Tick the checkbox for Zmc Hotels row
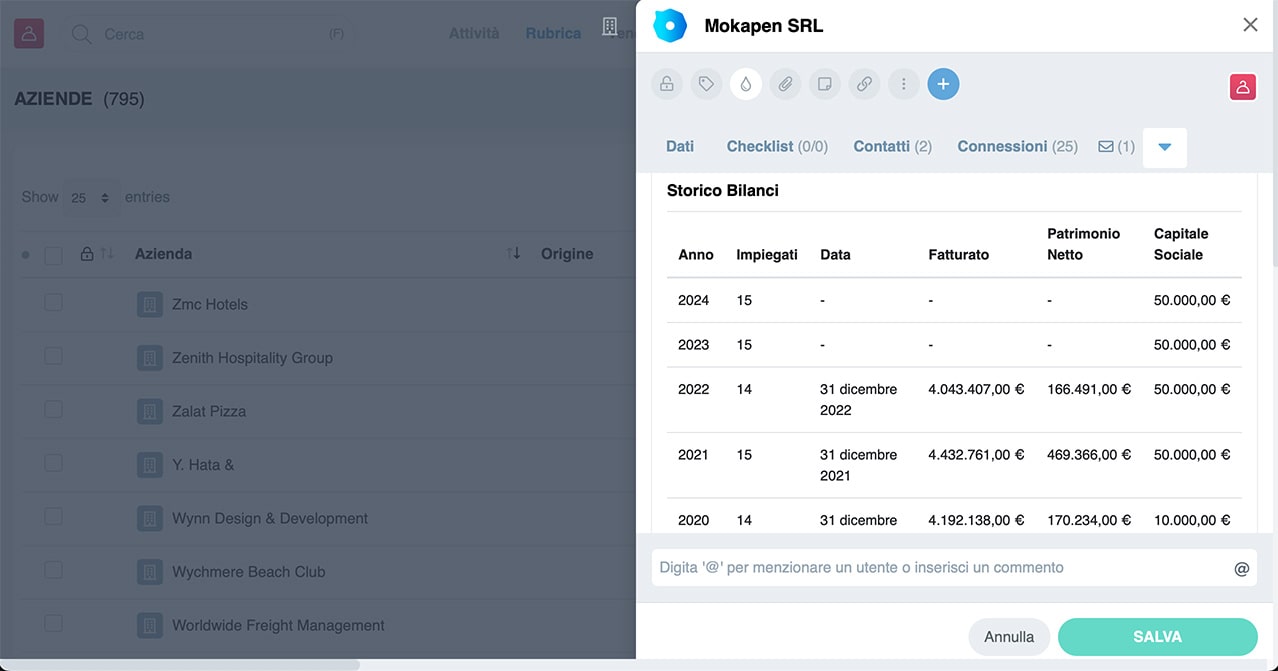Viewport: 1278px width, 671px height. pos(53,303)
